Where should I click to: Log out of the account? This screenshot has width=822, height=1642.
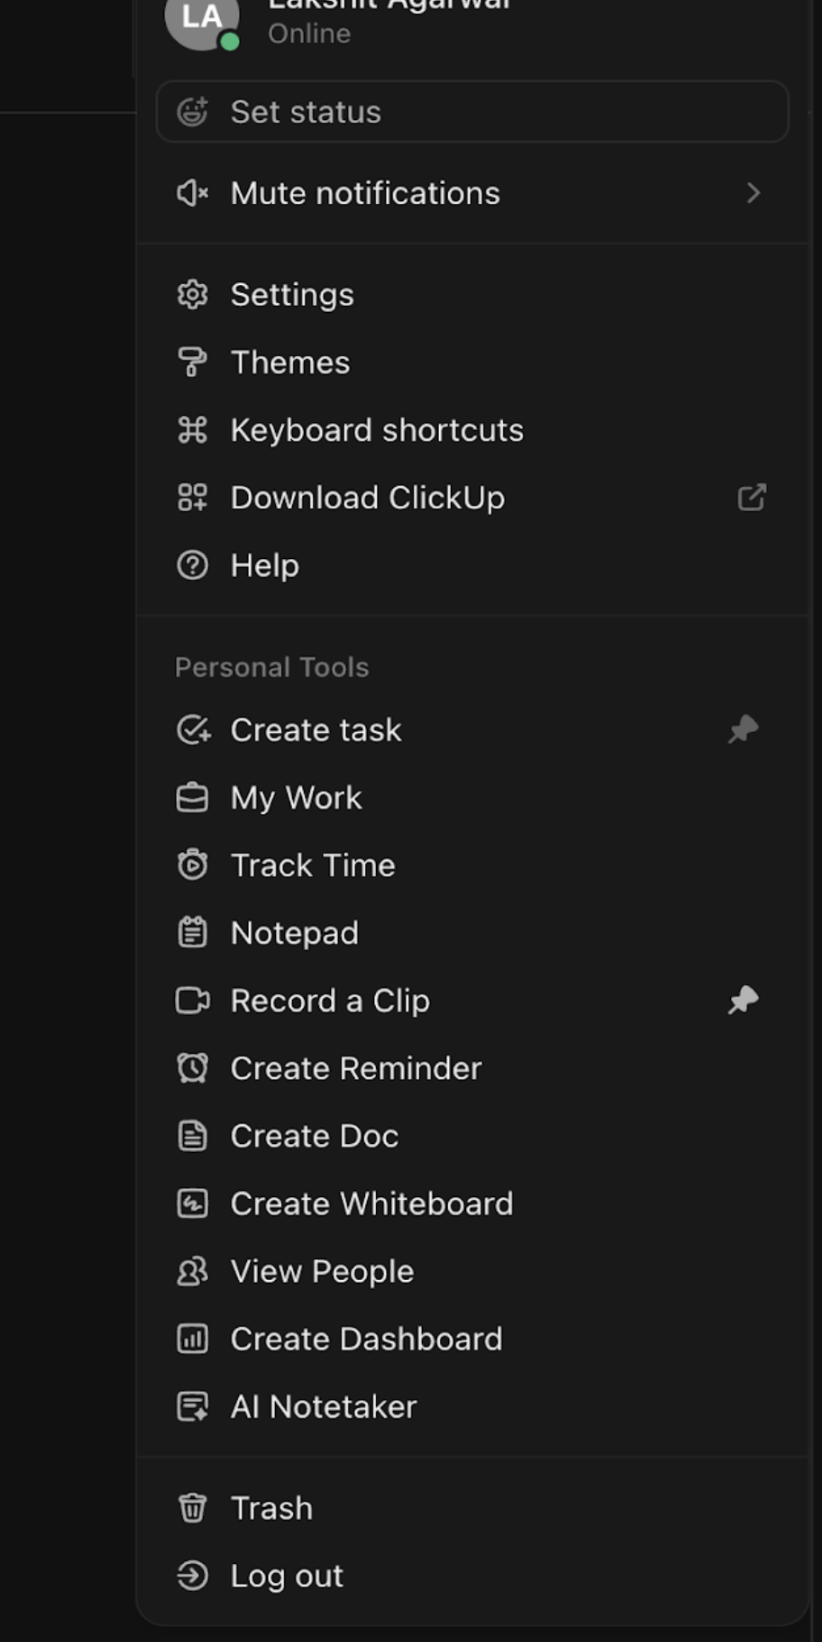(286, 1576)
